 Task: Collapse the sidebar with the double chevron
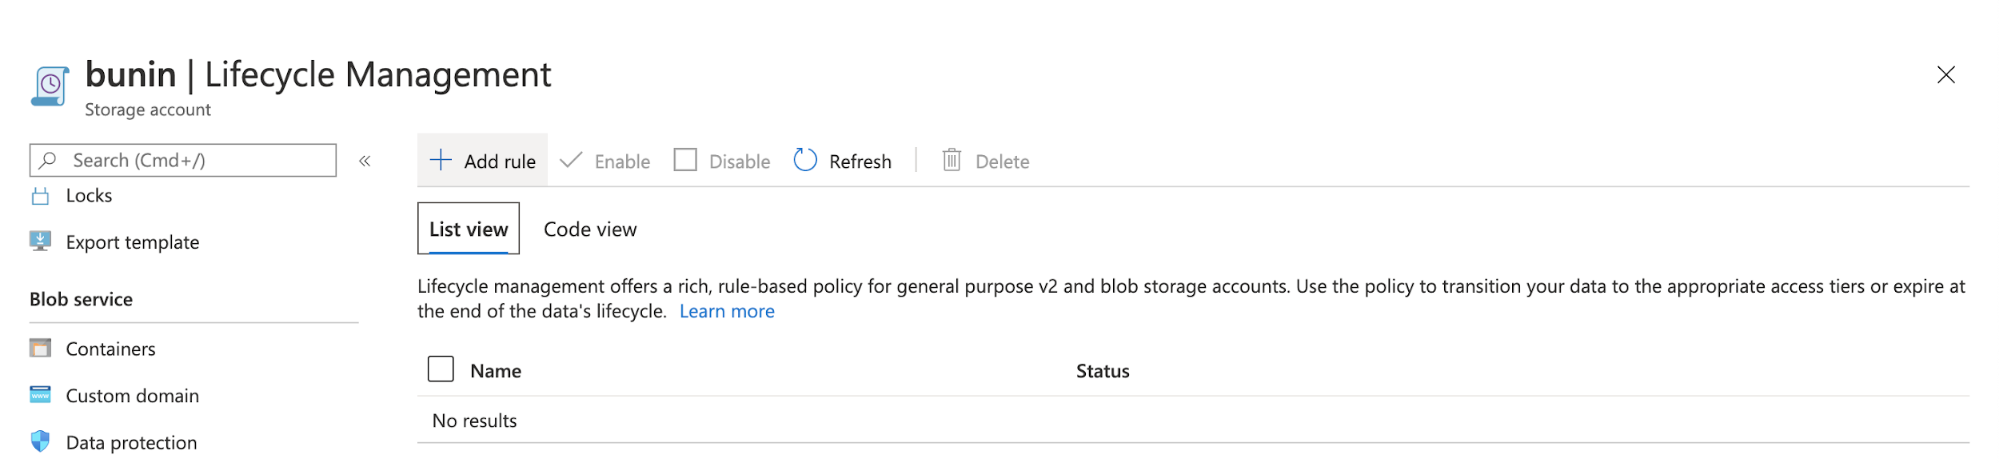pyautogui.click(x=365, y=161)
